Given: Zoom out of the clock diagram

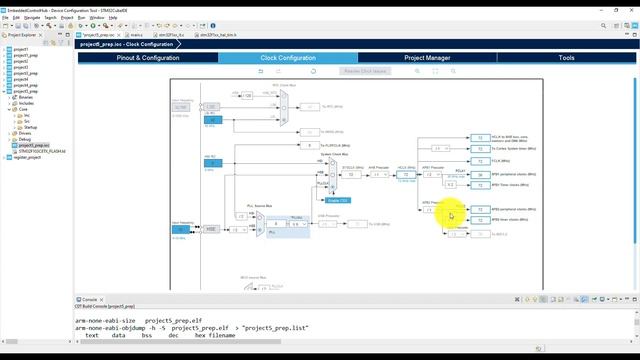Looking at the screenshot, I should coord(453,71).
